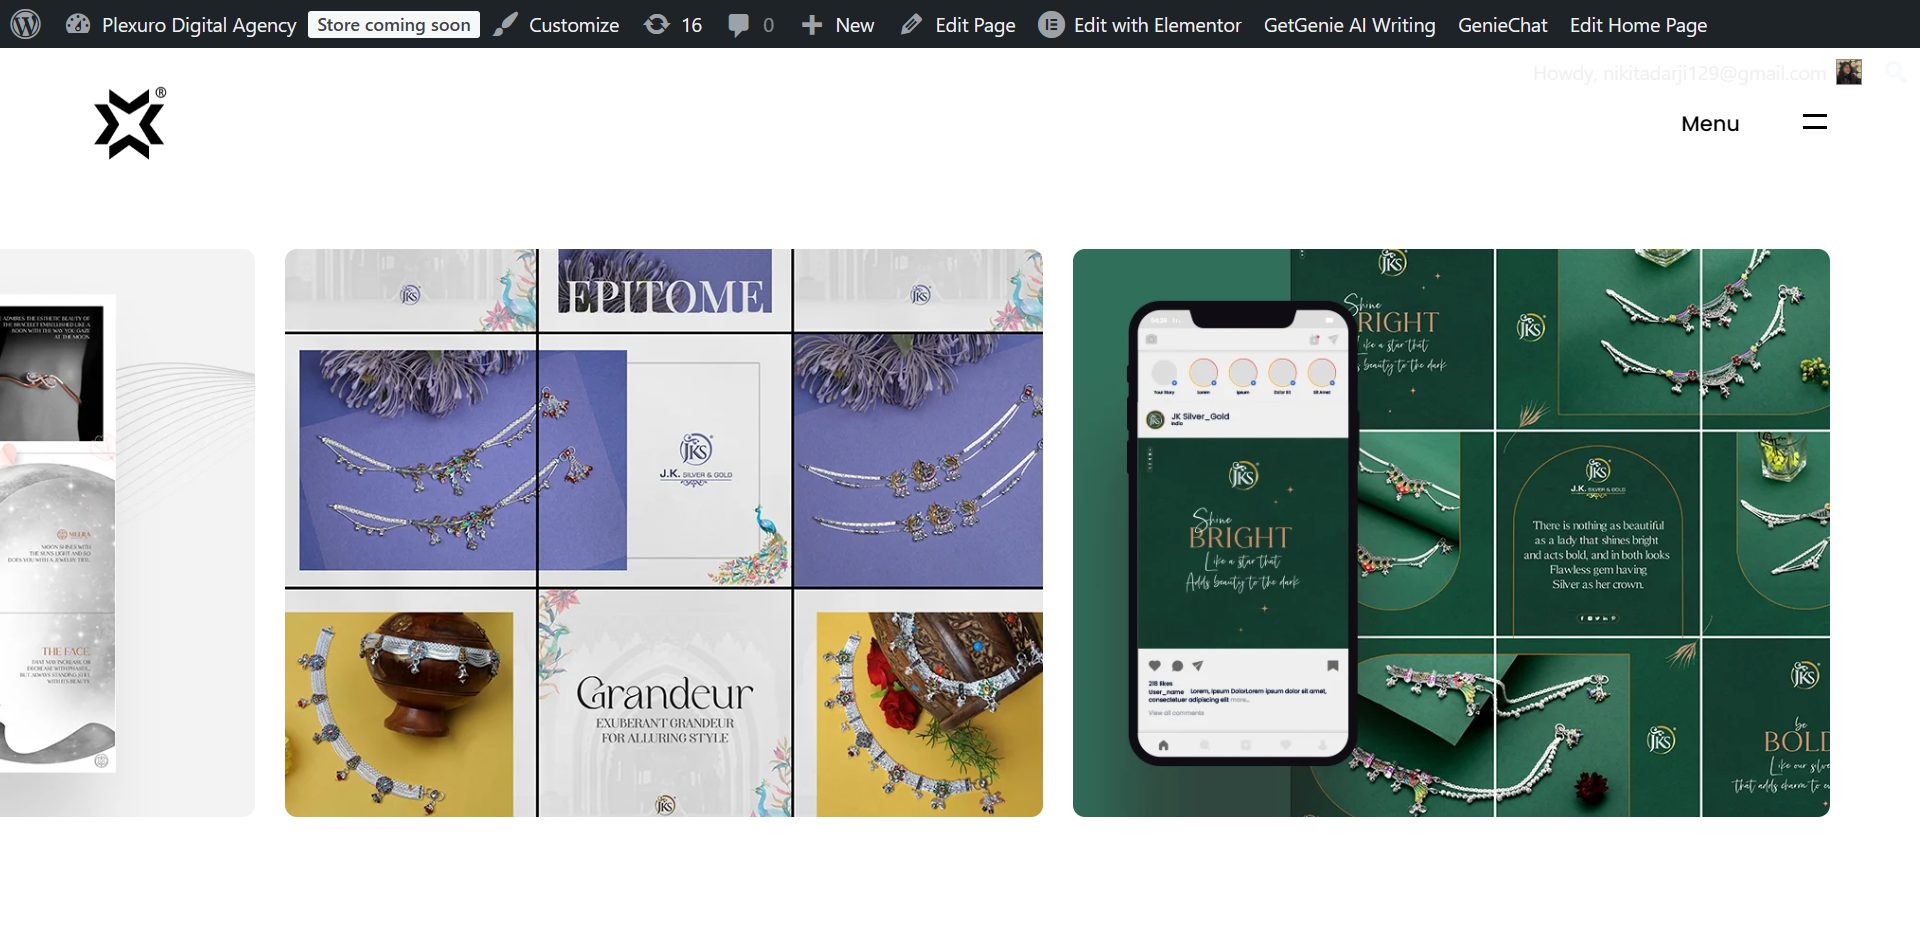Click the Dashboard gauge icon
This screenshot has width=1920, height=947.
tap(78, 24)
